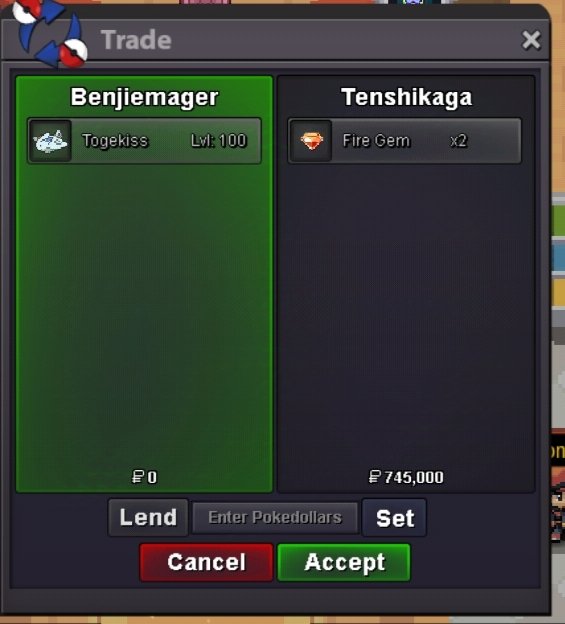Click the Fire Gem item icon
Screen dimensions: 565x624
pyautogui.click(x=311, y=141)
